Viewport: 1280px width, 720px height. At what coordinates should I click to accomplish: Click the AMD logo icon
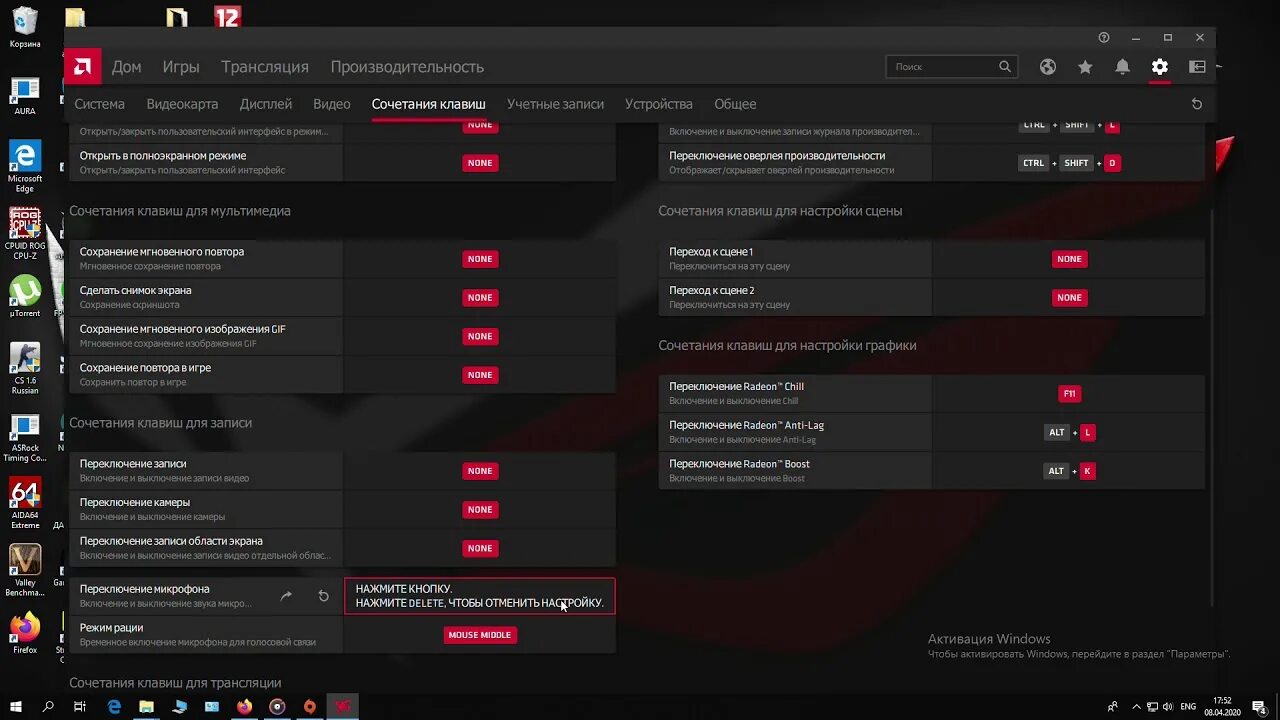click(83, 67)
